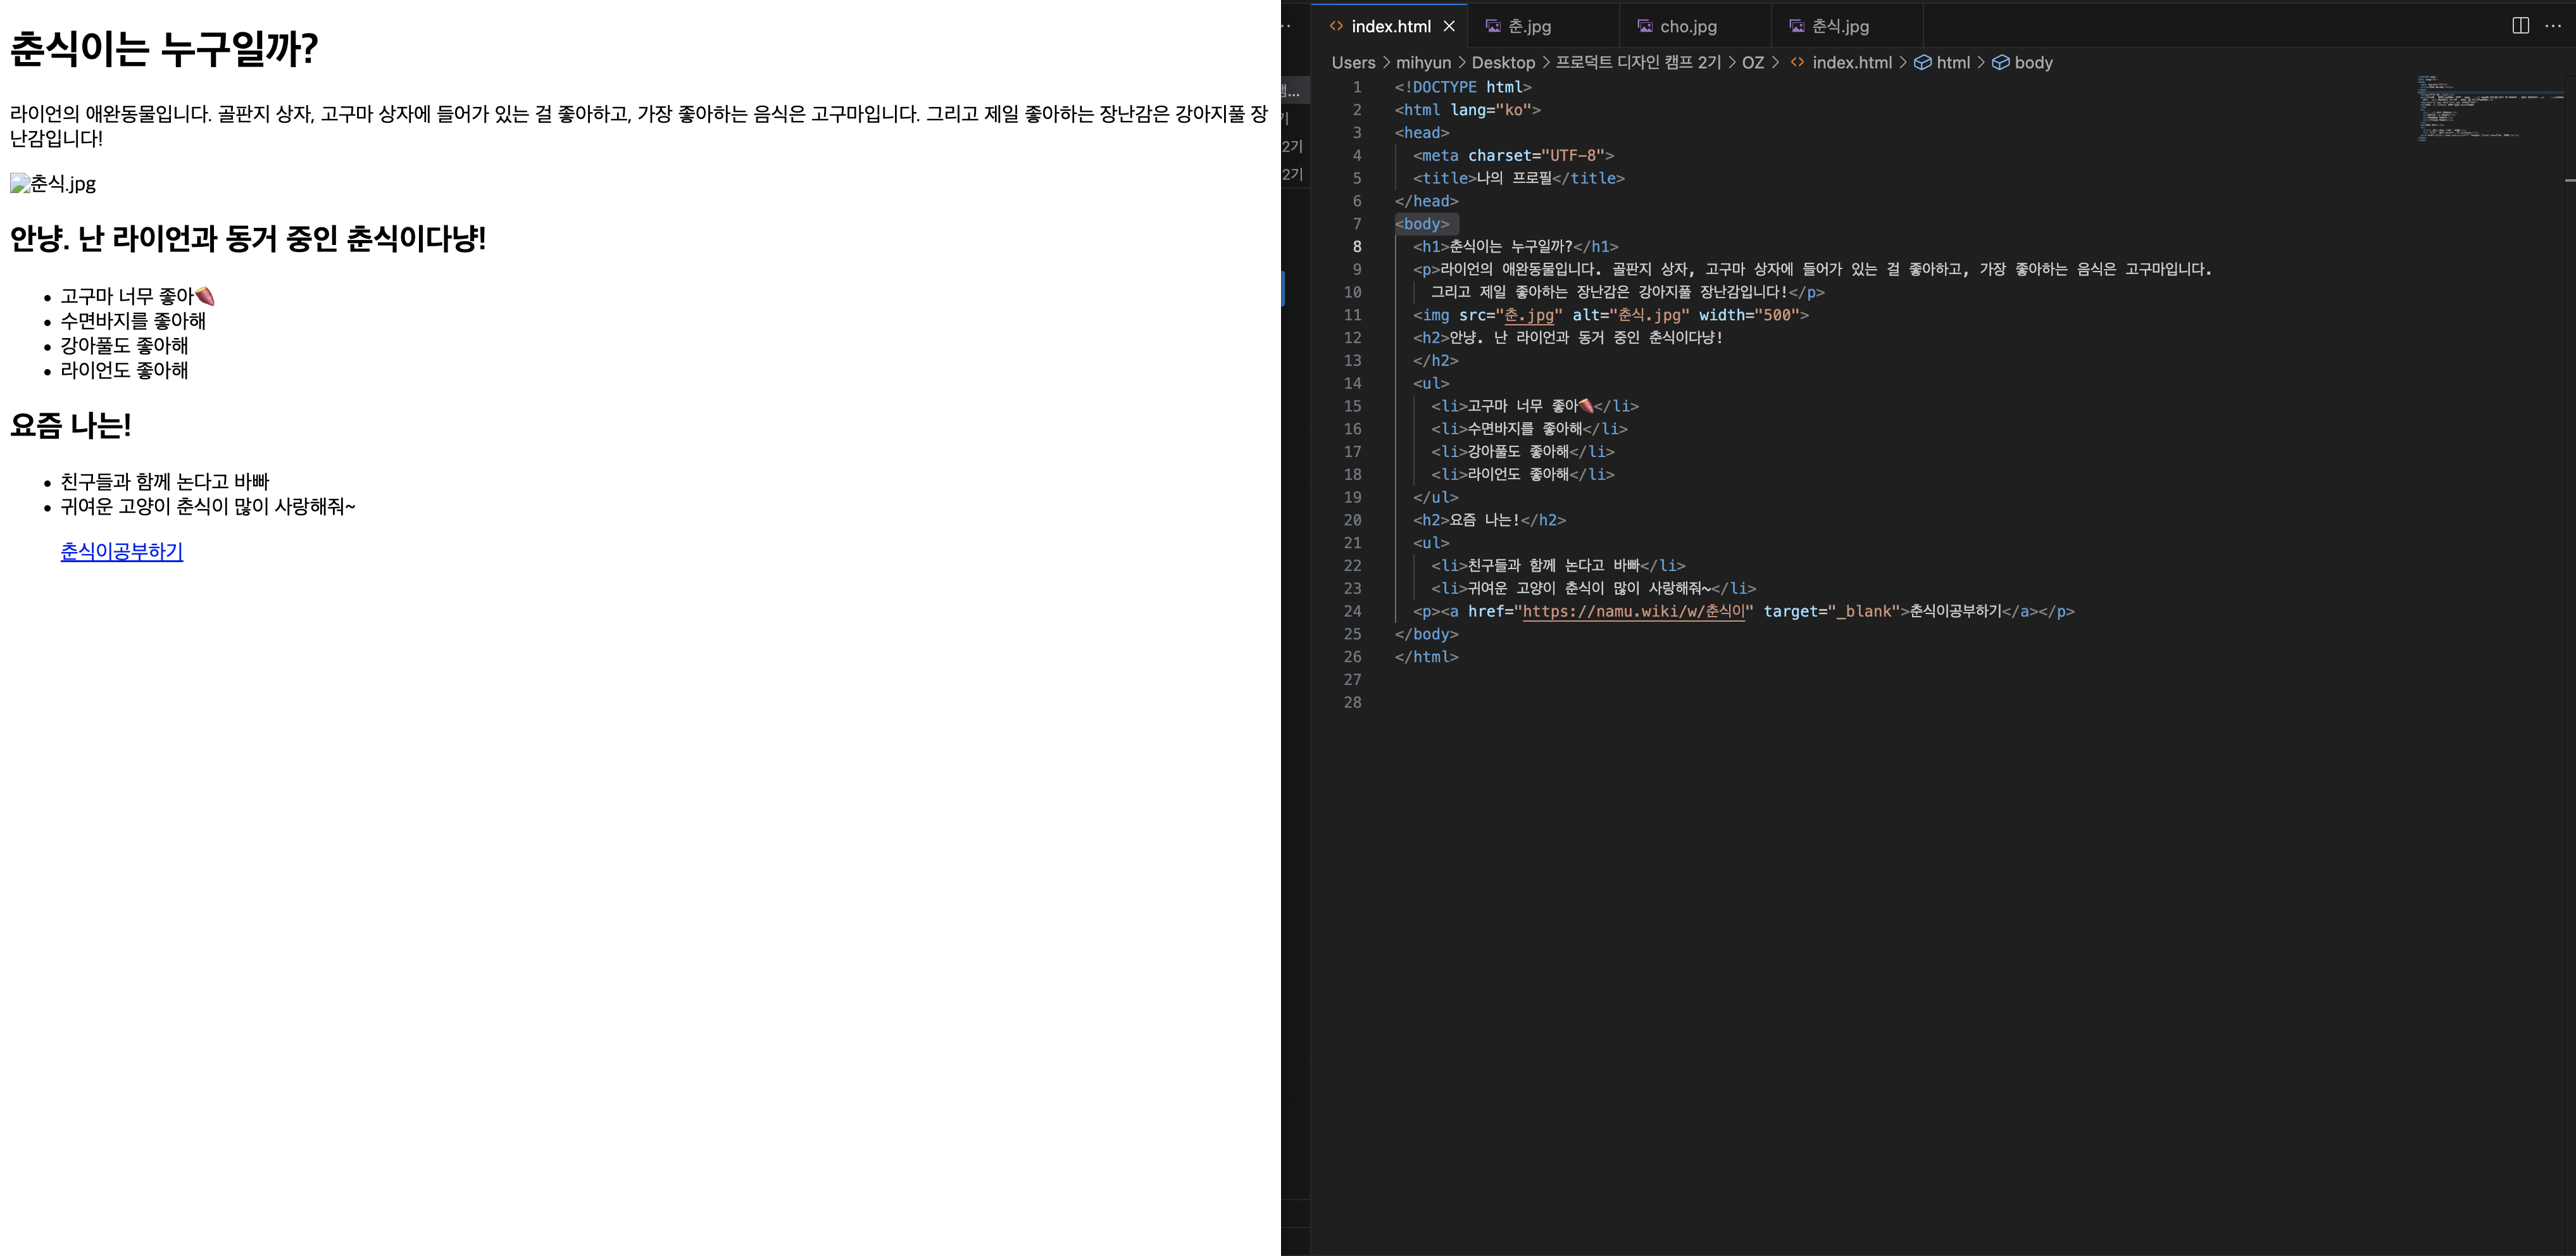Click the image icon on cho.jpg tab
Screen dimensions: 2576x1256
click(1645, 26)
